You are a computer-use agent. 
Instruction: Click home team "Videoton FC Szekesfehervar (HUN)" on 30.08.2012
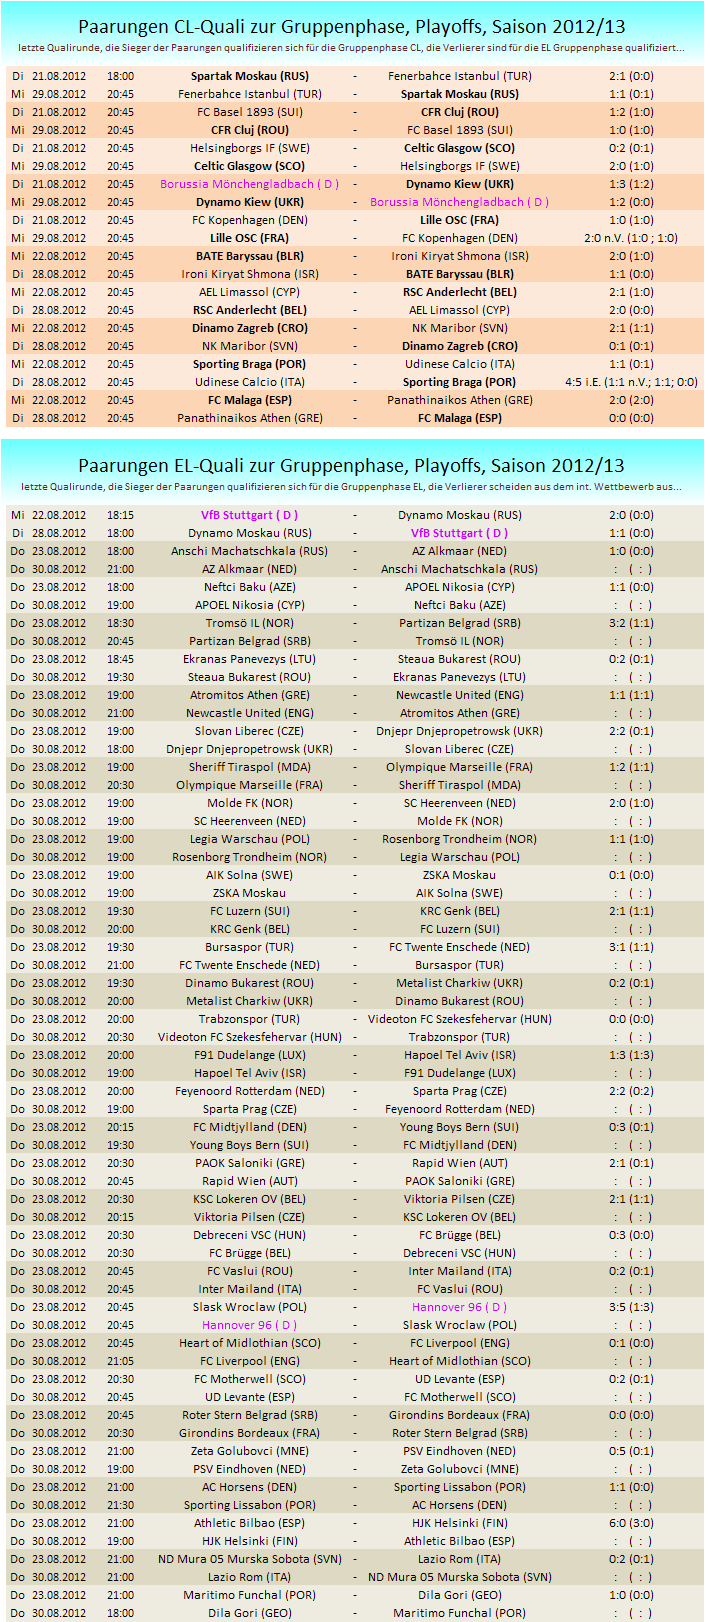coord(250,1037)
